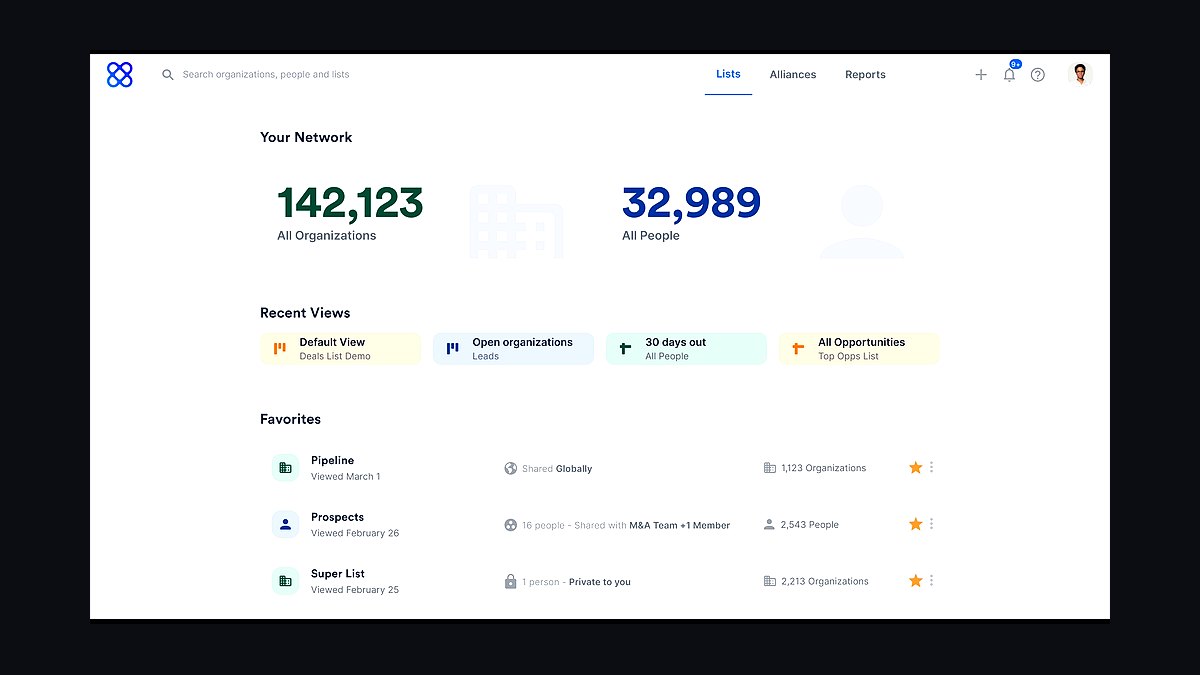Click the orange signpost icon on All Opportunities
Screen dimensions: 1200x675
click(798, 349)
